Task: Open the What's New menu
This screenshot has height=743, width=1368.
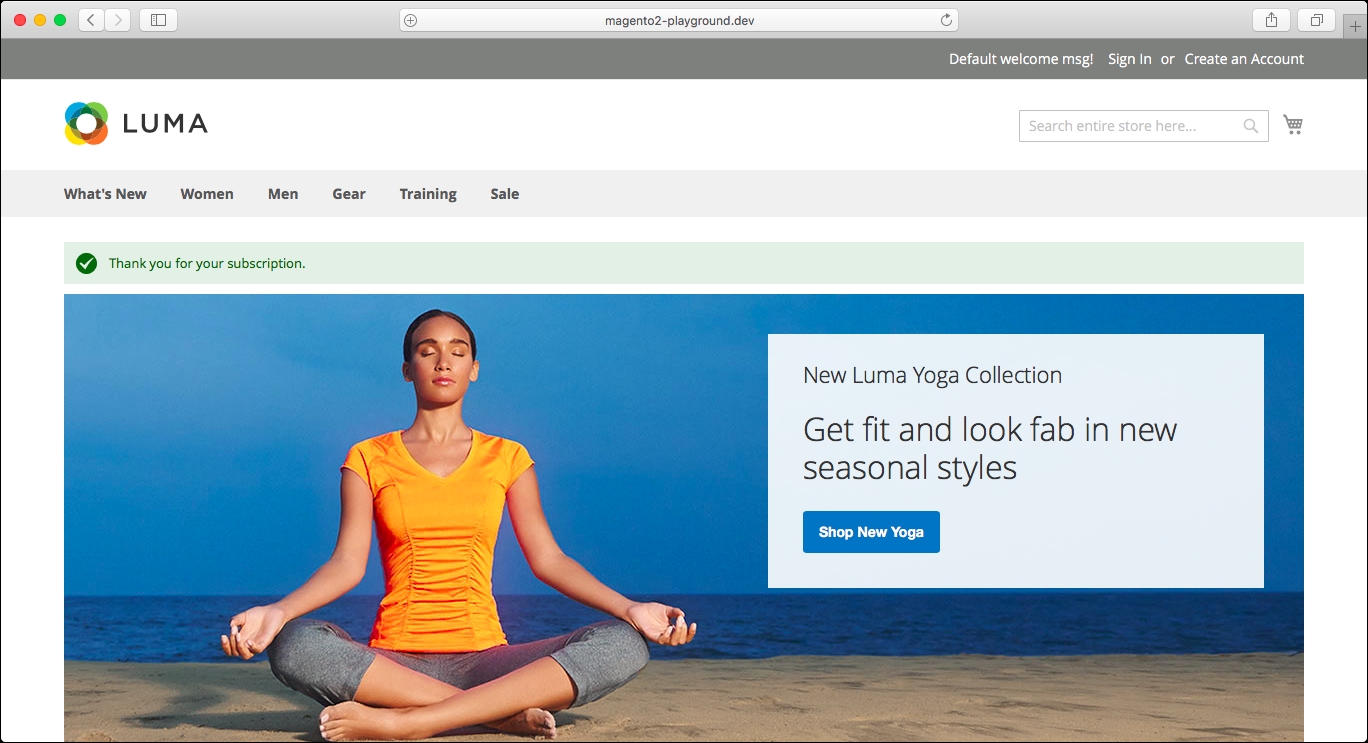Action: pos(105,194)
